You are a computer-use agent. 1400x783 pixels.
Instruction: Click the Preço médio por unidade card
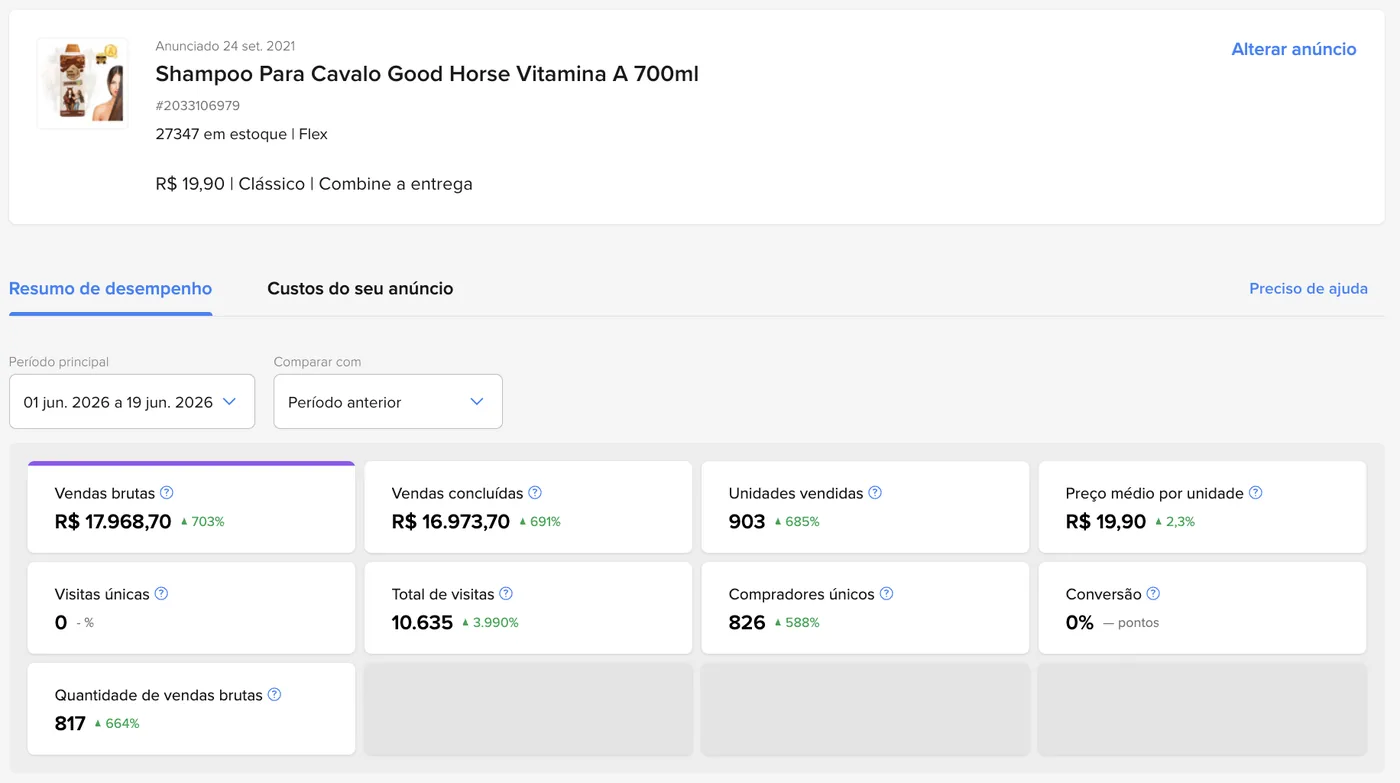(x=1202, y=507)
